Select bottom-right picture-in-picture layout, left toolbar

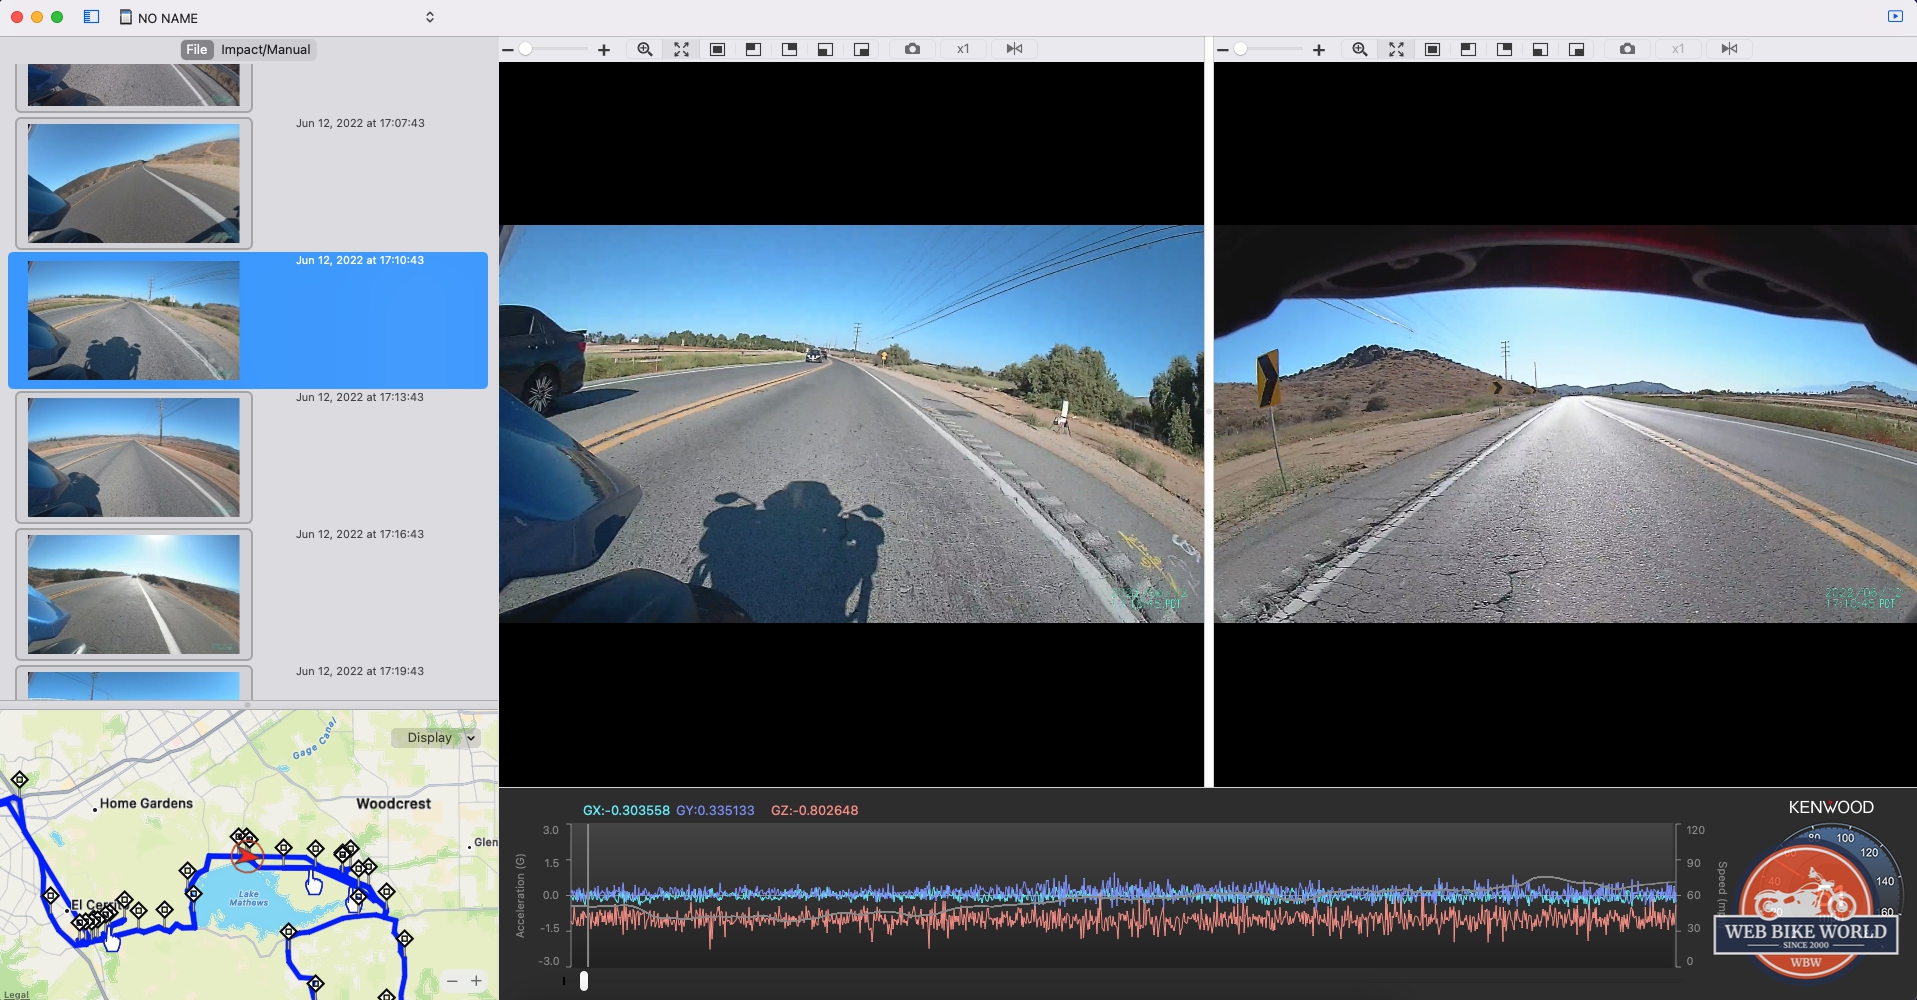[861, 49]
